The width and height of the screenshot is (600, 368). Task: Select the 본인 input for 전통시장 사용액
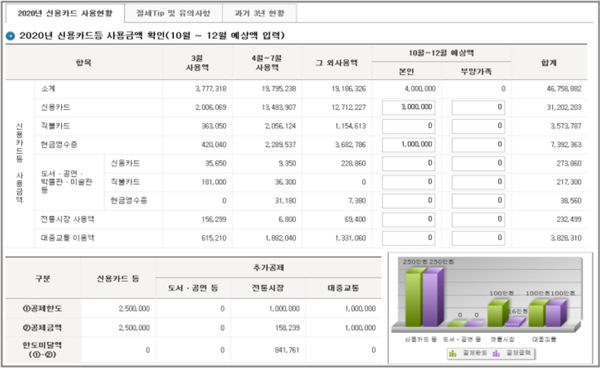click(x=408, y=220)
